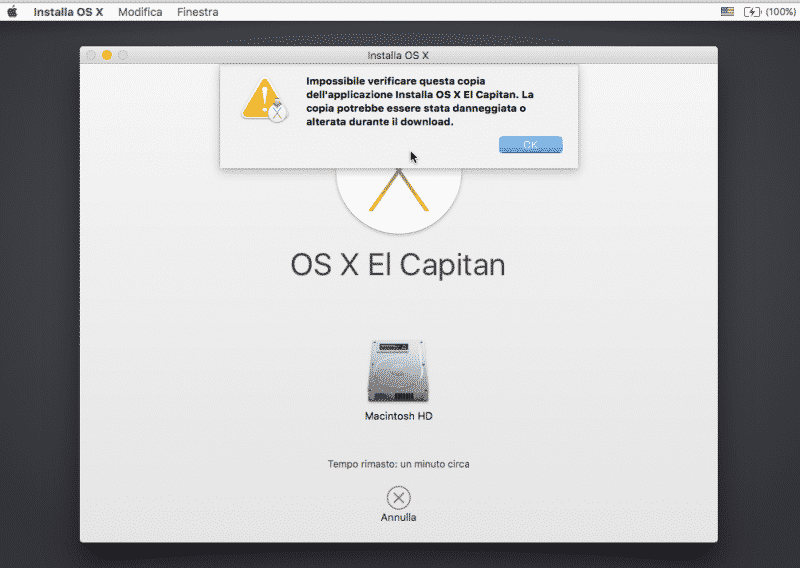Click Tempo rimasto: un minuto circa text

(398, 464)
